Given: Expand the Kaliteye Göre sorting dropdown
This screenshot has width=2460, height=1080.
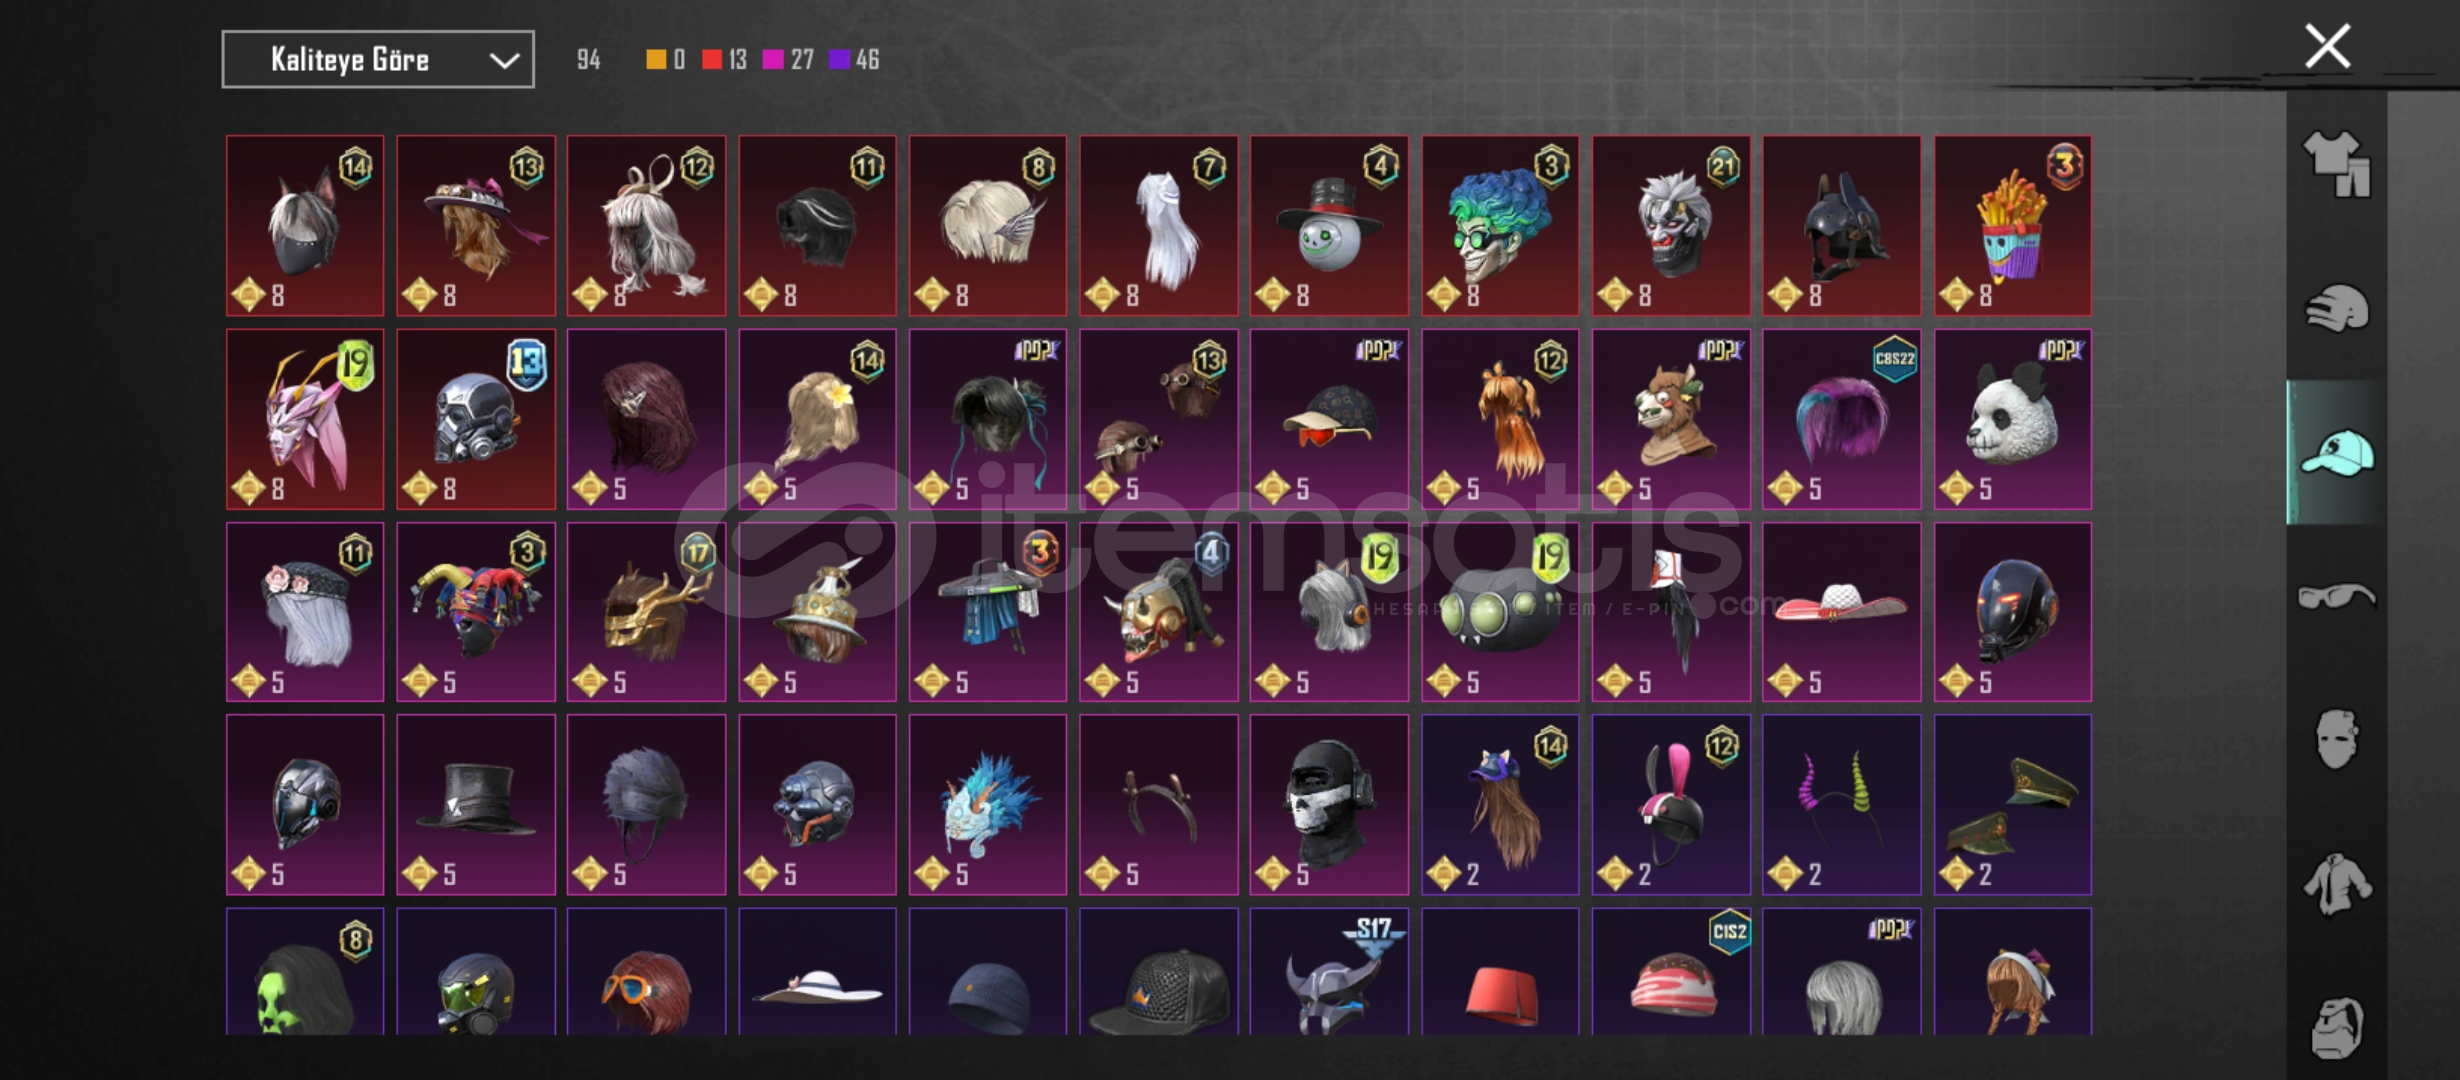Looking at the screenshot, I should (x=378, y=60).
